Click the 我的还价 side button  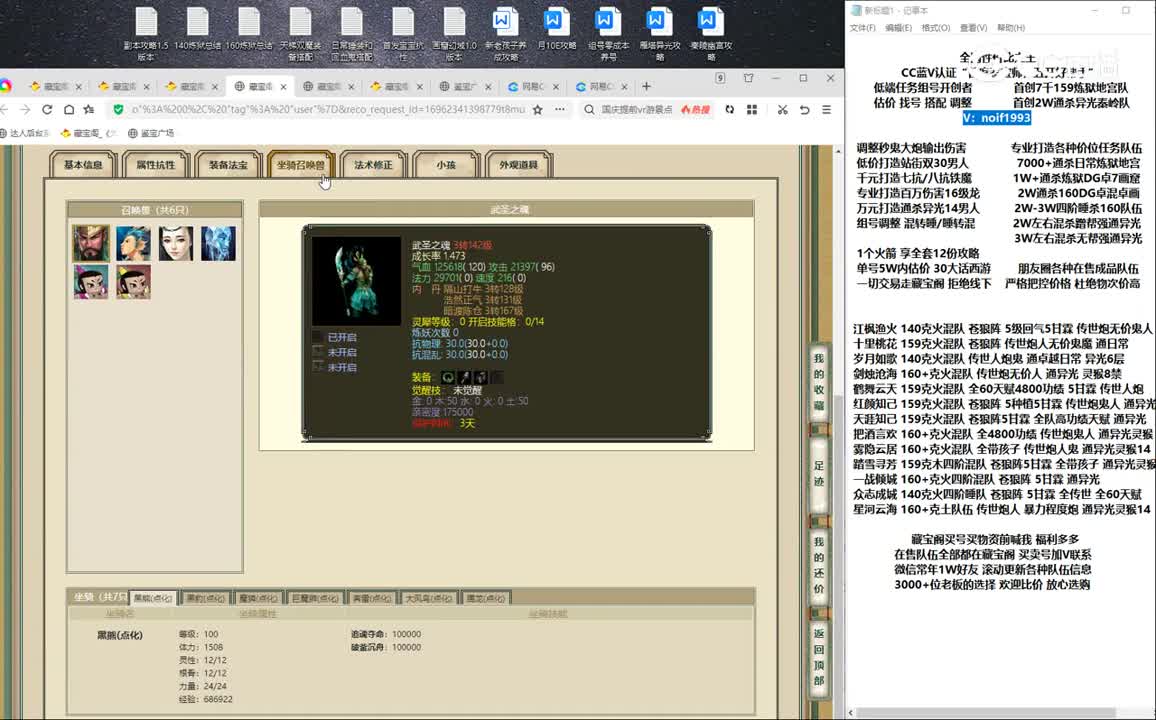coord(818,566)
